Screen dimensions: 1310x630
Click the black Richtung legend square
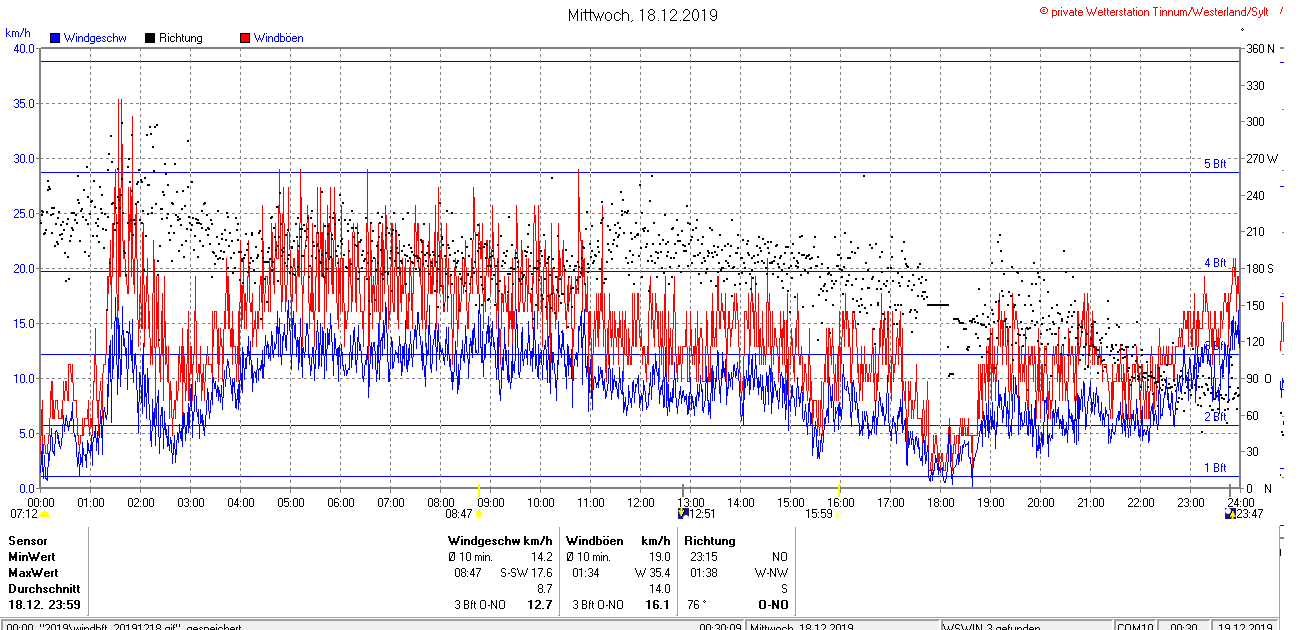click(x=150, y=38)
